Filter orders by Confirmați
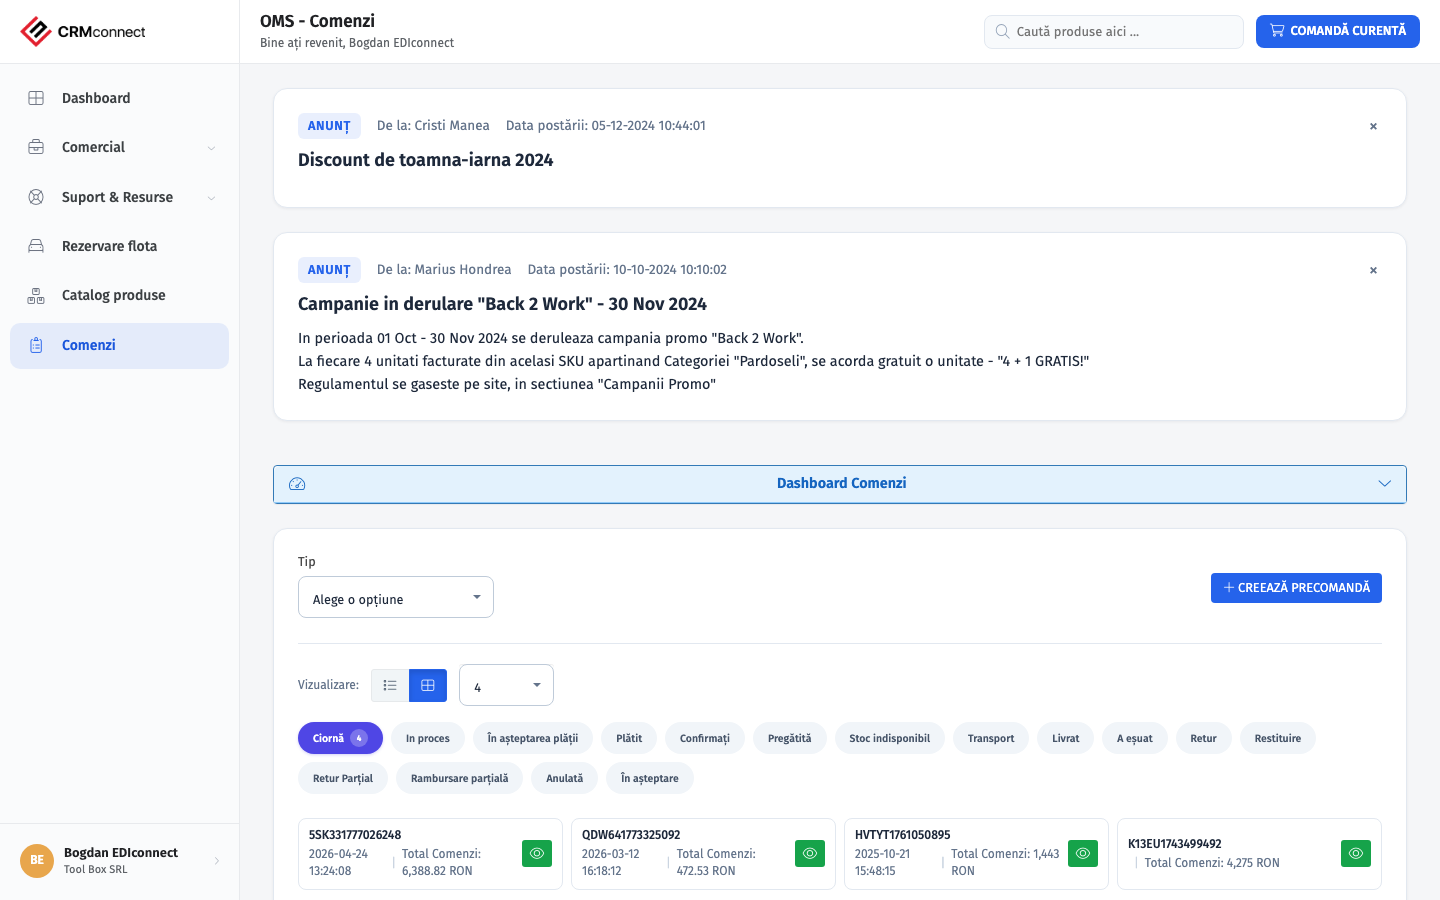This screenshot has height=900, width=1440. click(705, 738)
